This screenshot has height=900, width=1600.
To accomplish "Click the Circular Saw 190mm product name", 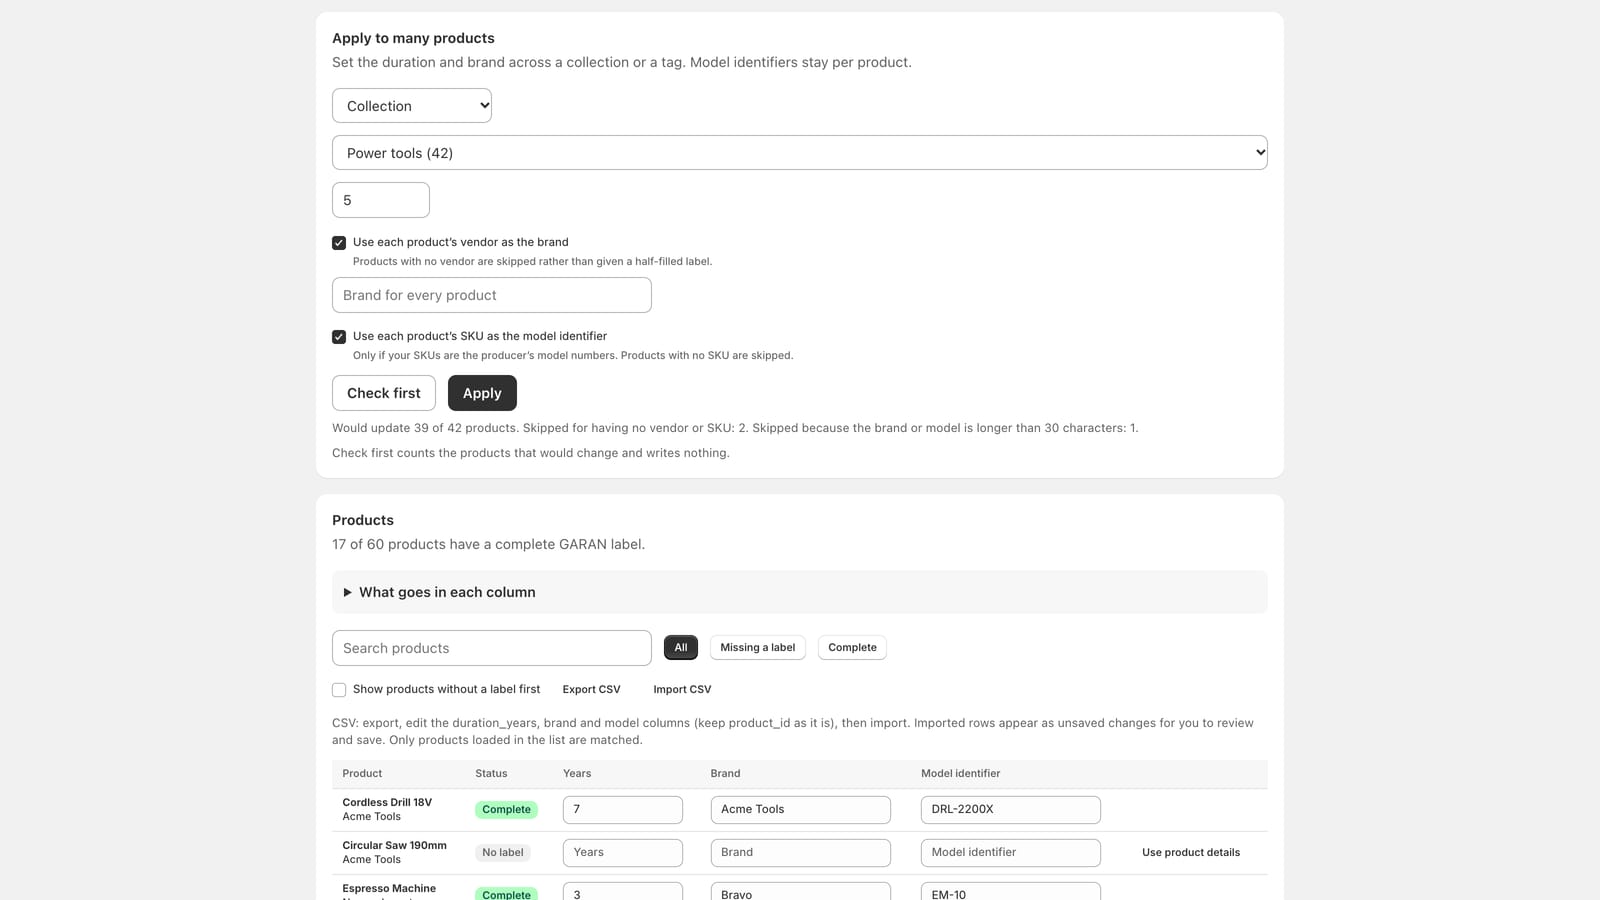I will 394,846.
